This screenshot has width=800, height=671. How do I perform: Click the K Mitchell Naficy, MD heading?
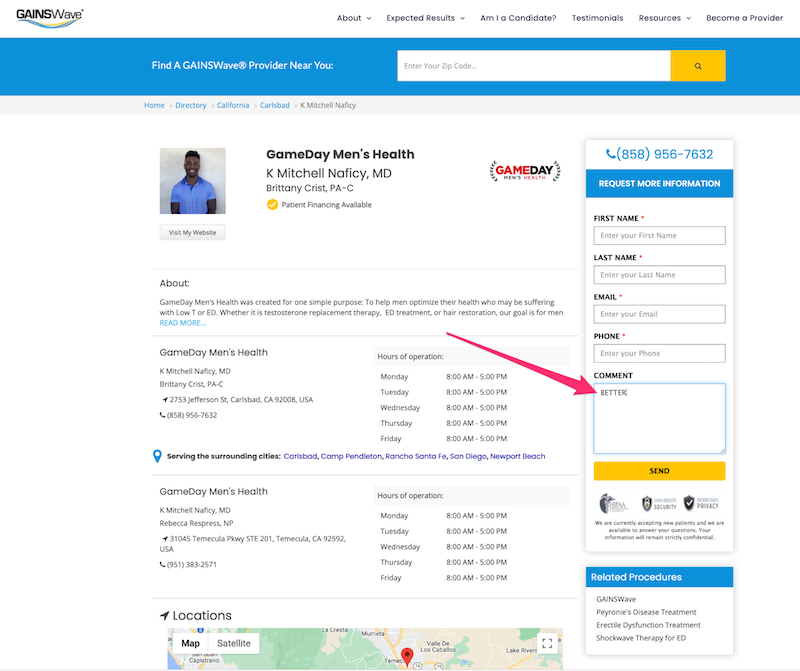click(329, 173)
